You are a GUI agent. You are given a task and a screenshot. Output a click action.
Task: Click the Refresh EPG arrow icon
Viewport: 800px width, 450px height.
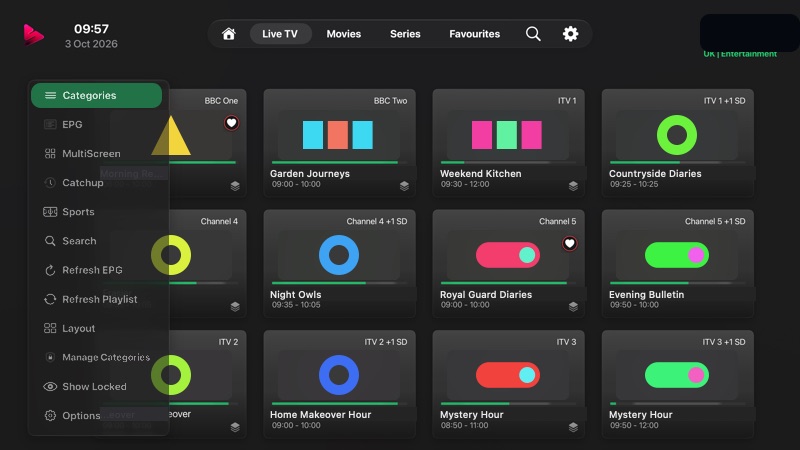[x=50, y=270]
